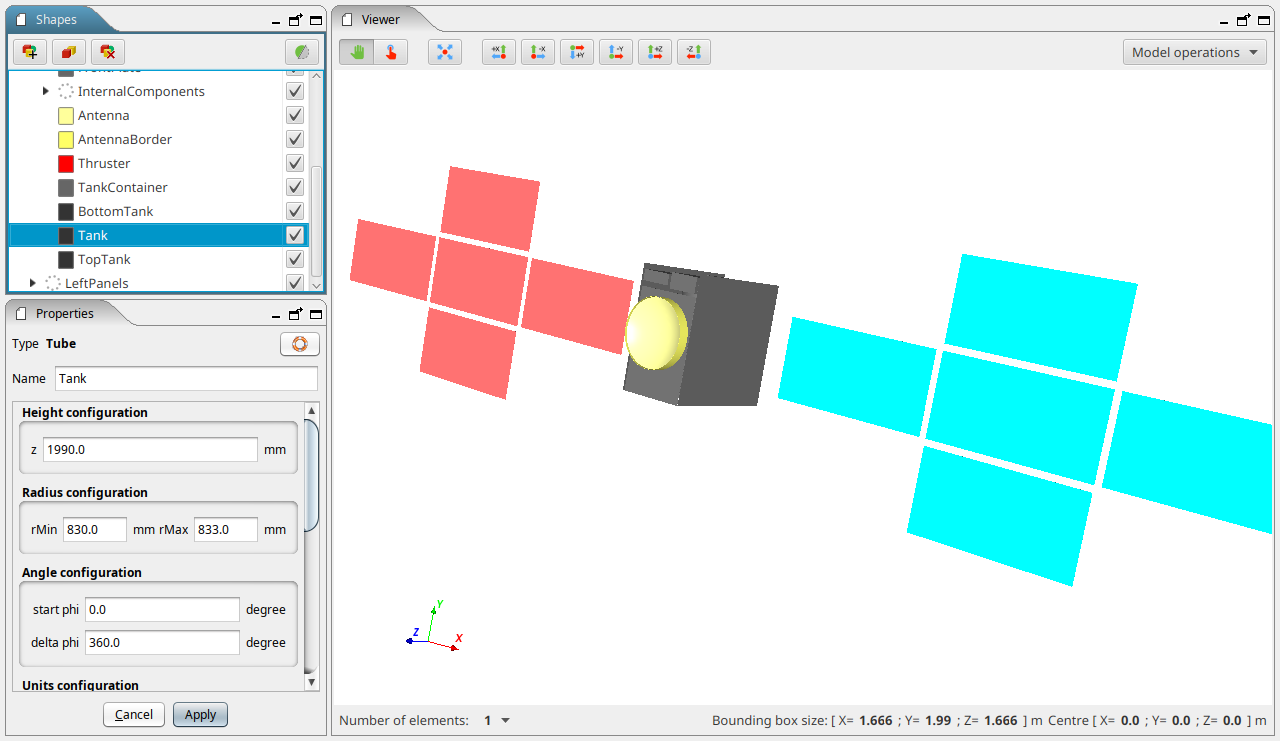The width and height of the screenshot is (1280, 741).
Task: Click the zoom-to-fit icon in Viewer toolbar
Action: coord(444,51)
